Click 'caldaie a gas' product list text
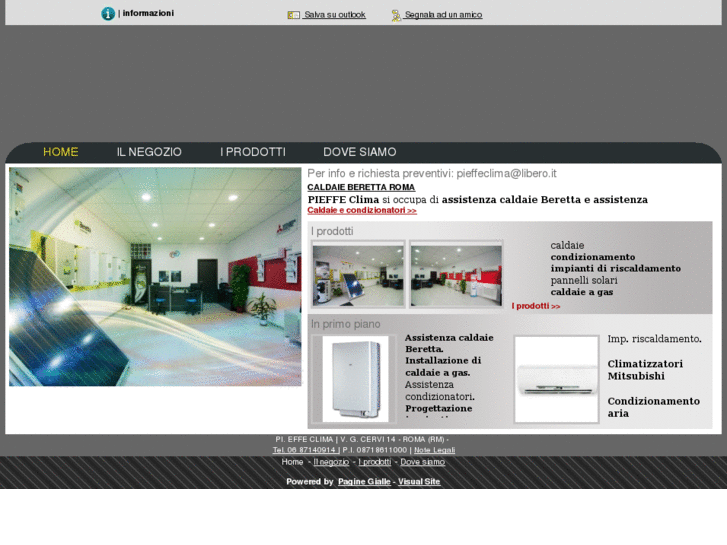Screen dimensions: 727x545 [582, 292]
